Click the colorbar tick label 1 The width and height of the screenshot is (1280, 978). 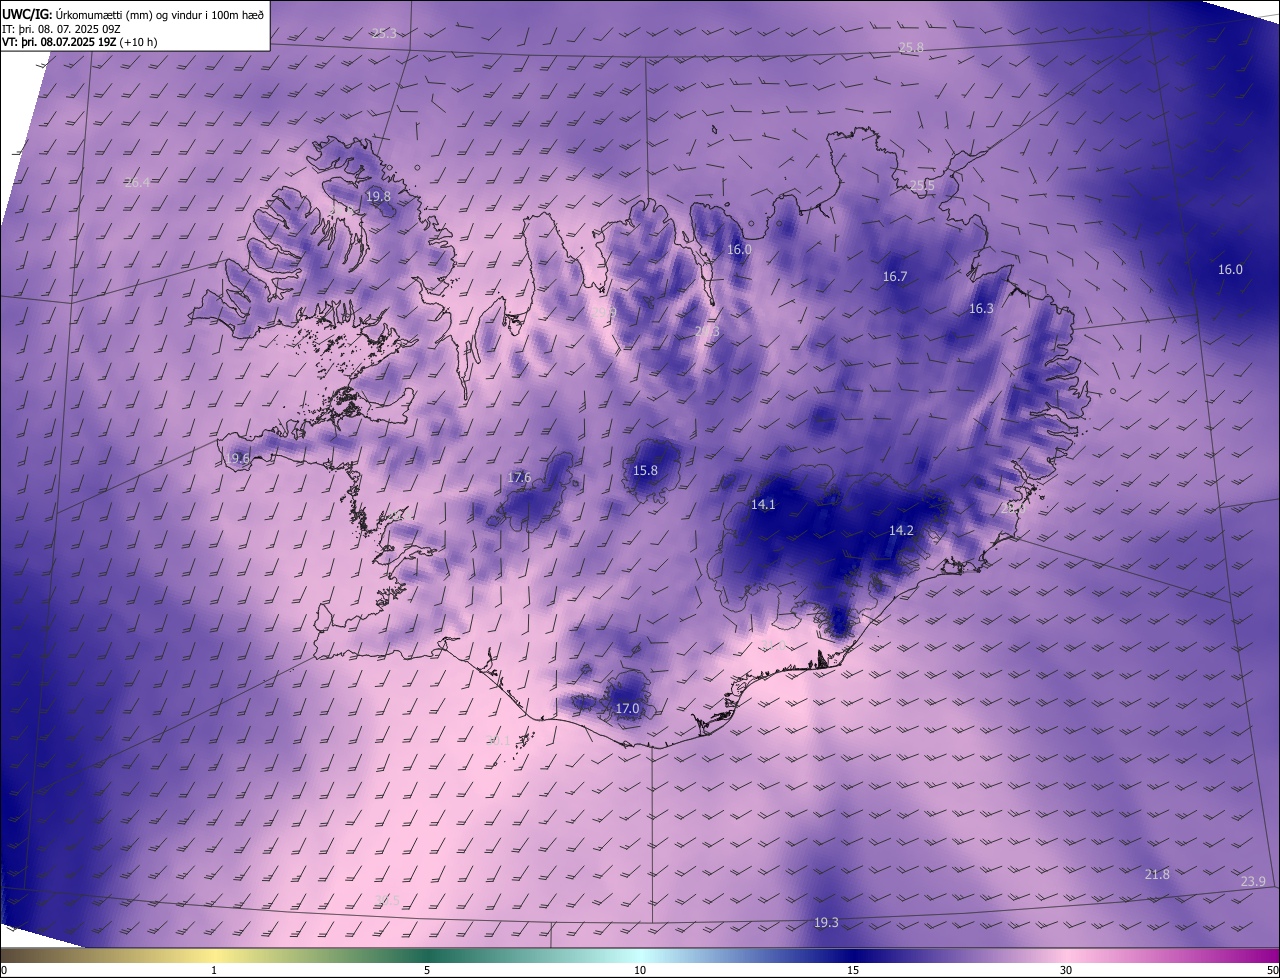click(214, 970)
